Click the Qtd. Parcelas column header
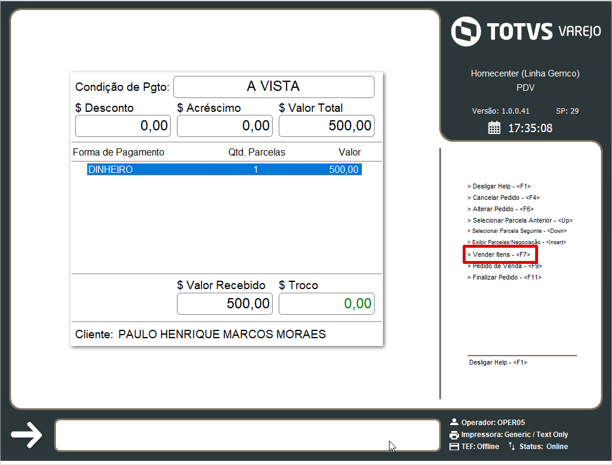612x465 pixels. 257,152
